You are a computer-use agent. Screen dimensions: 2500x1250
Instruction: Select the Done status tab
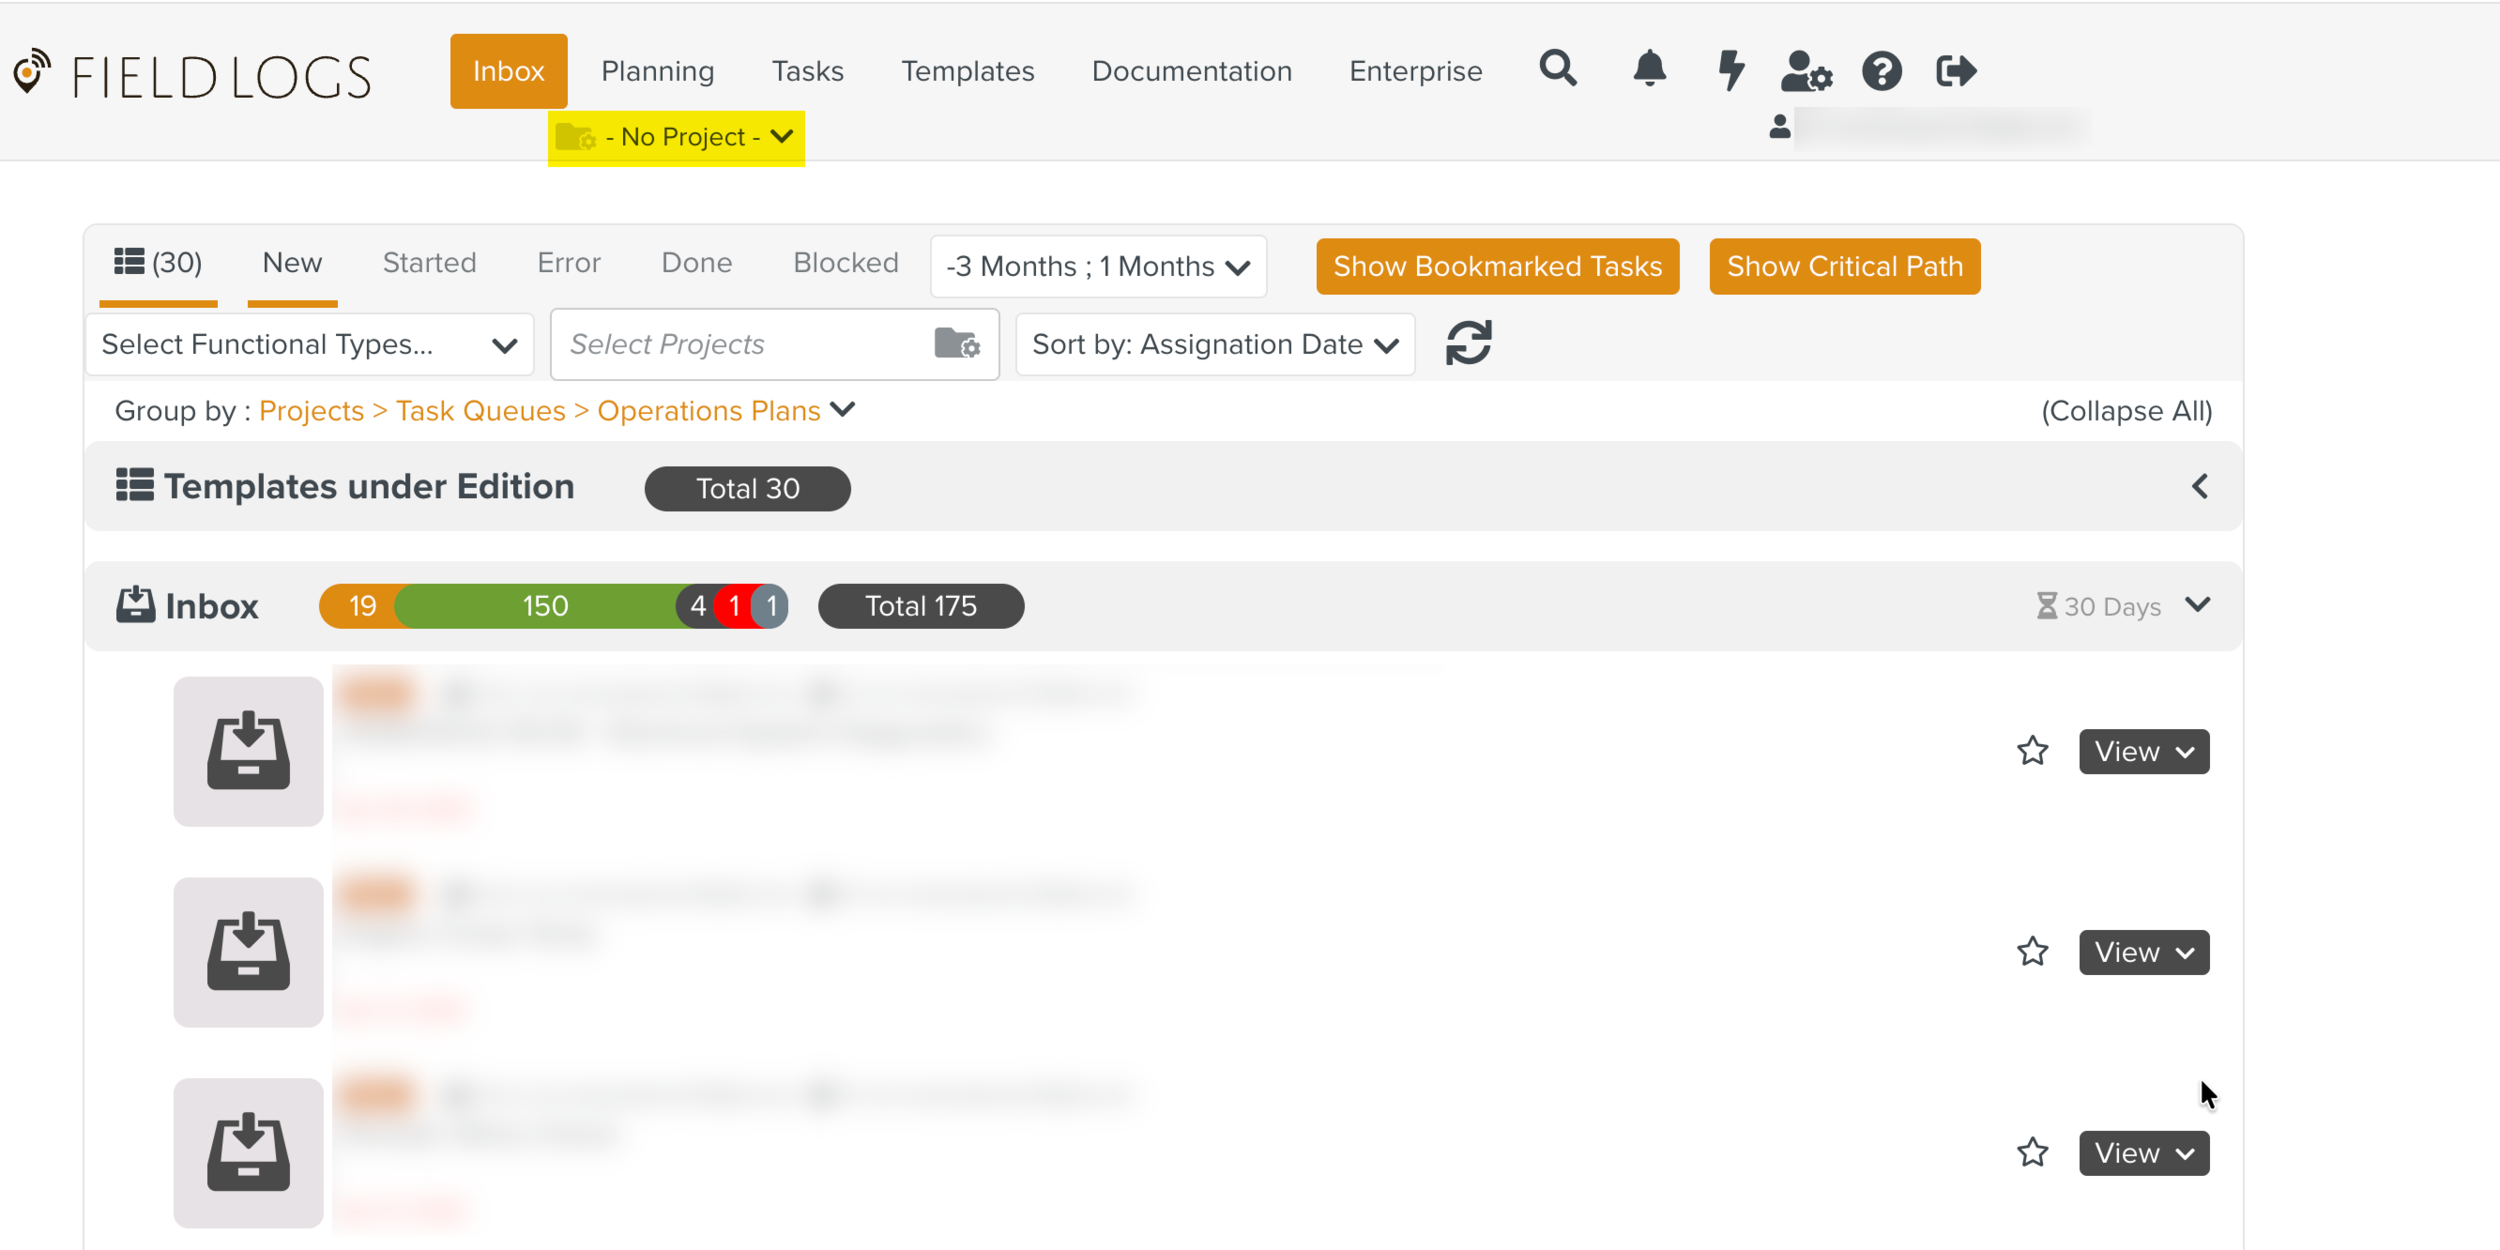pyautogui.click(x=696, y=262)
